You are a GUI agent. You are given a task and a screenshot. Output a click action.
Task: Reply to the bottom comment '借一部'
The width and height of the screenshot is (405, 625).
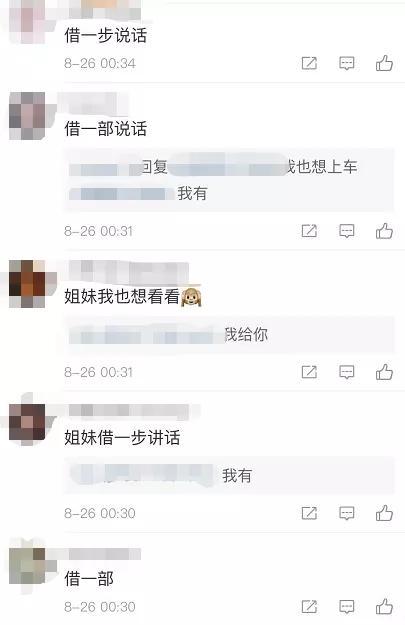[x=346, y=607]
